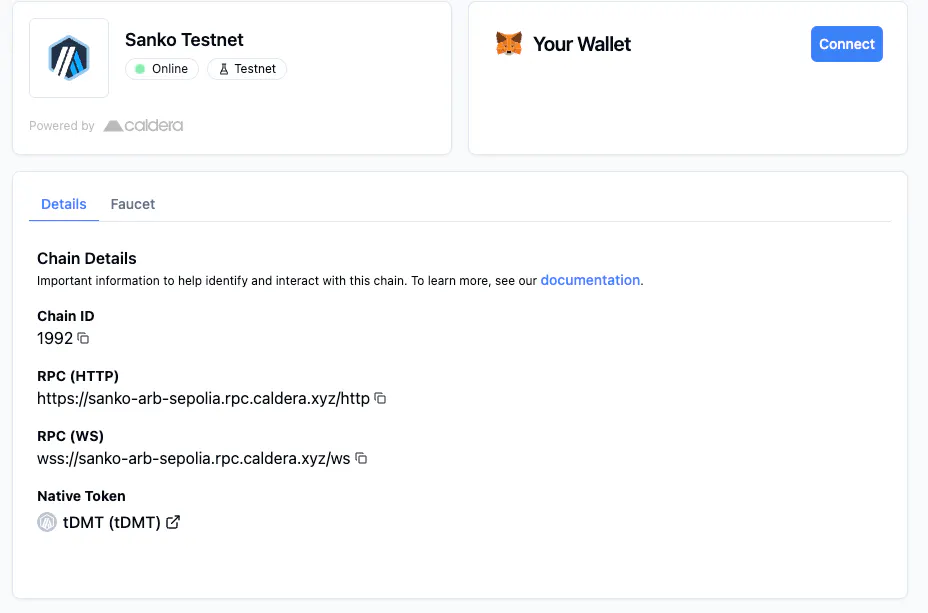Click the MetaMask fox icon
This screenshot has height=613, width=928.
[x=509, y=44]
